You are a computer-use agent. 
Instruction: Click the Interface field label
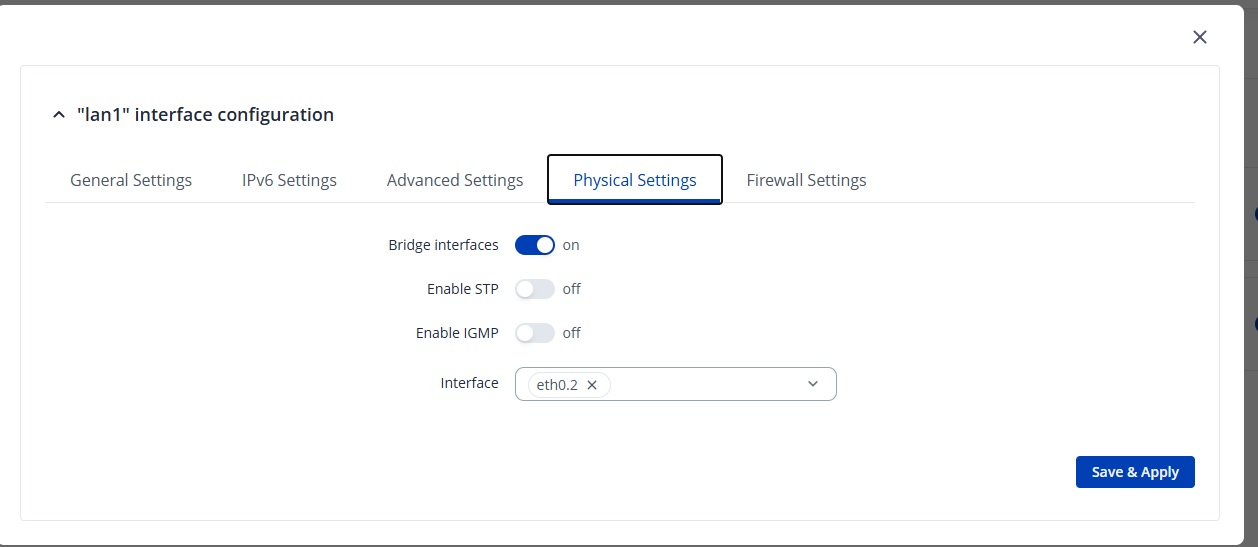pyautogui.click(x=469, y=383)
